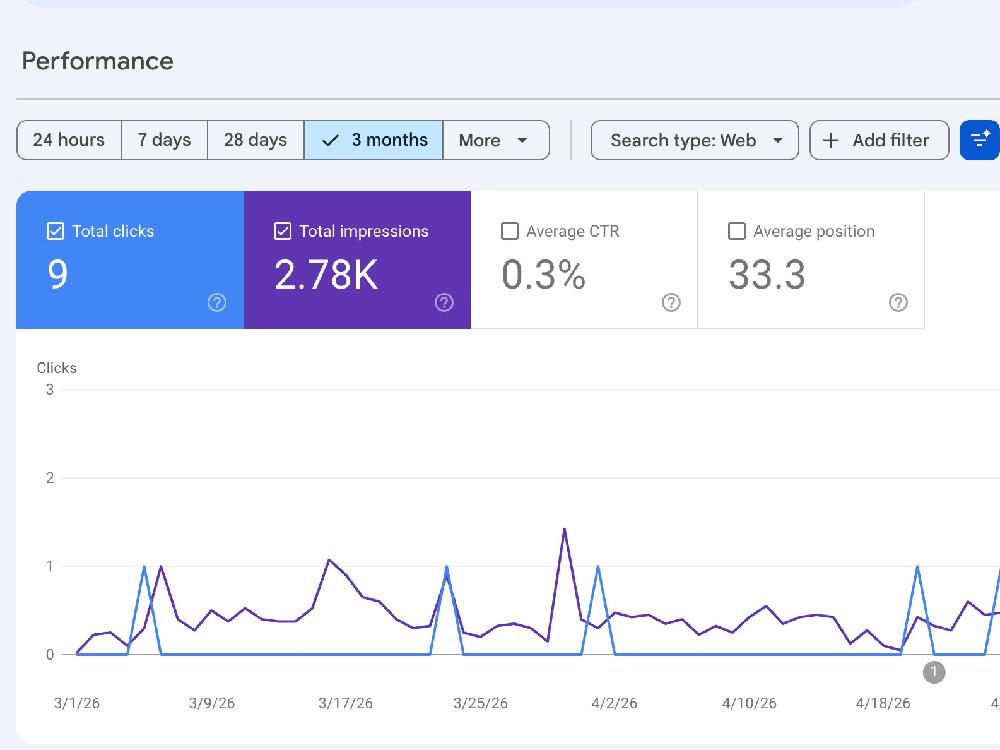Enable the Average CTR checkbox

[x=510, y=231]
